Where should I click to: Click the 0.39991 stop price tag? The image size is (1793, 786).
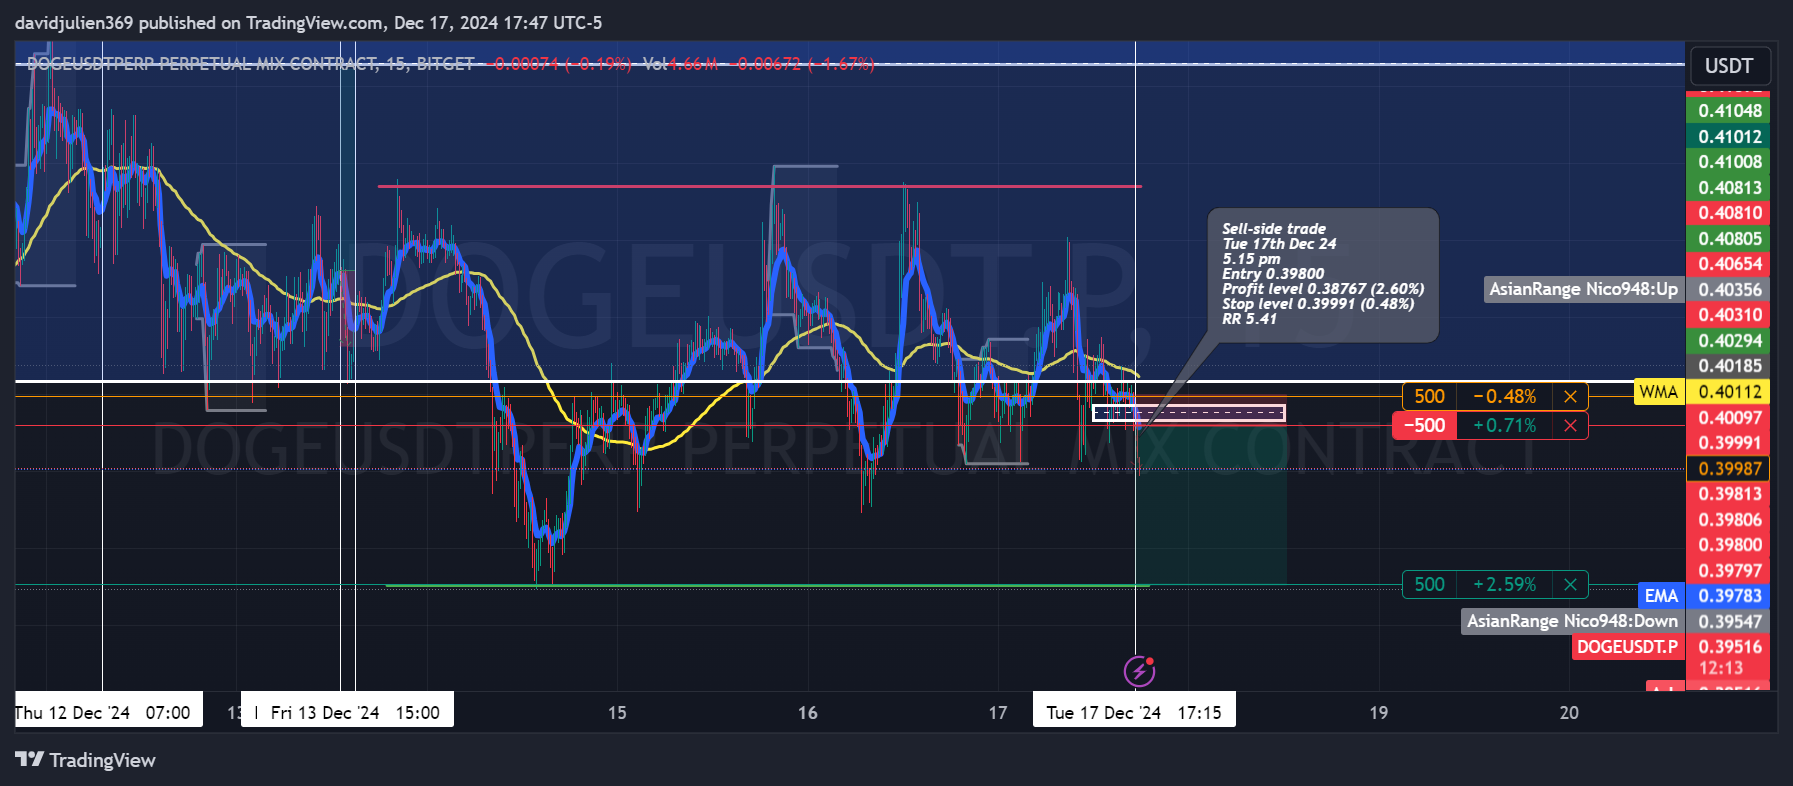(1729, 443)
